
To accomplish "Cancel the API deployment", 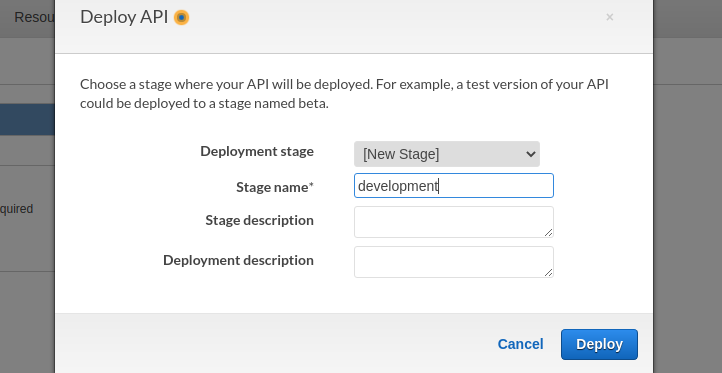I will pyautogui.click(x=520, y=344).
